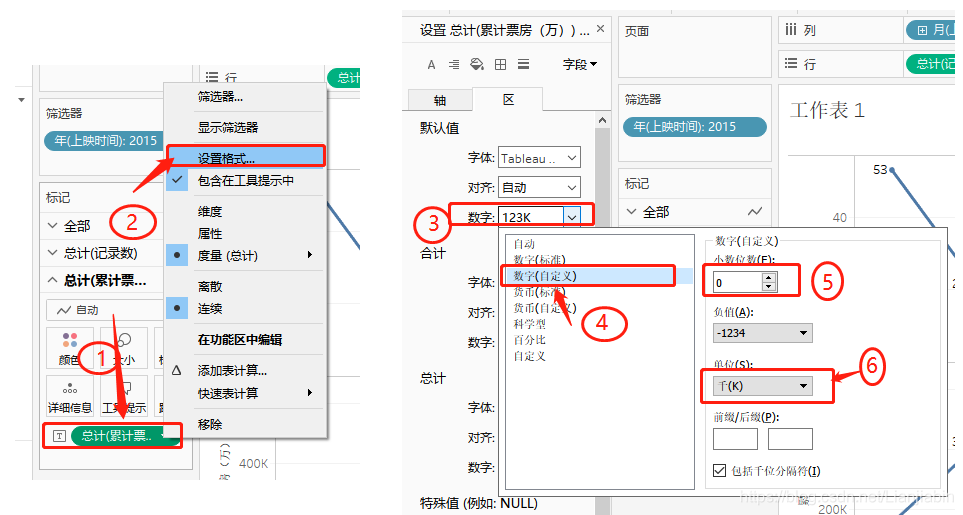963x515 pixels.
Task: Click the 颜色 color marks button
Action: point(69,348)
